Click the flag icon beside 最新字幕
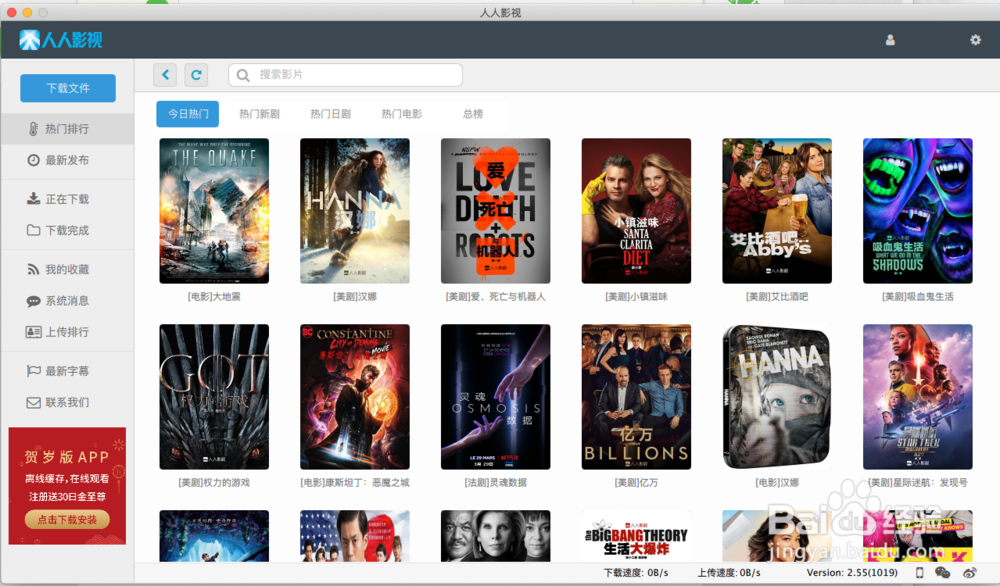This screenshot has height=586, width=1000. point(33,371)
